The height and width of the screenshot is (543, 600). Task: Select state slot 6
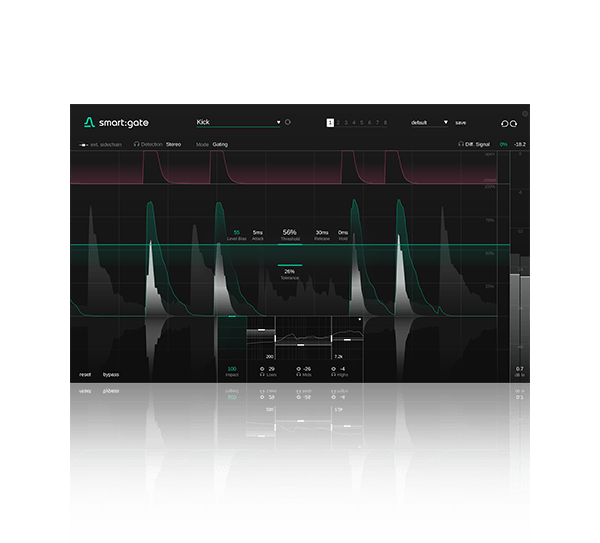click(x=369, y=122)
